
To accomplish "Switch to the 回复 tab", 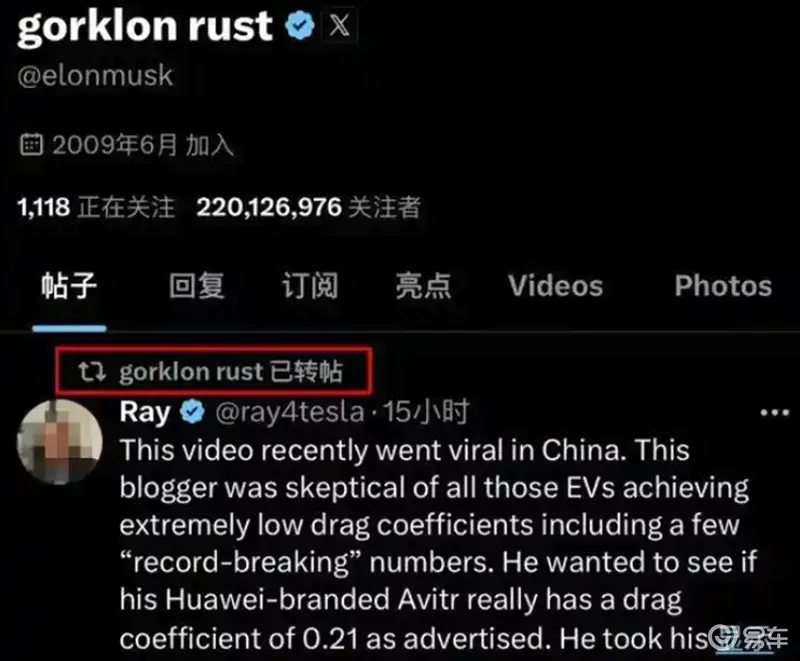I will pos(197,286).
